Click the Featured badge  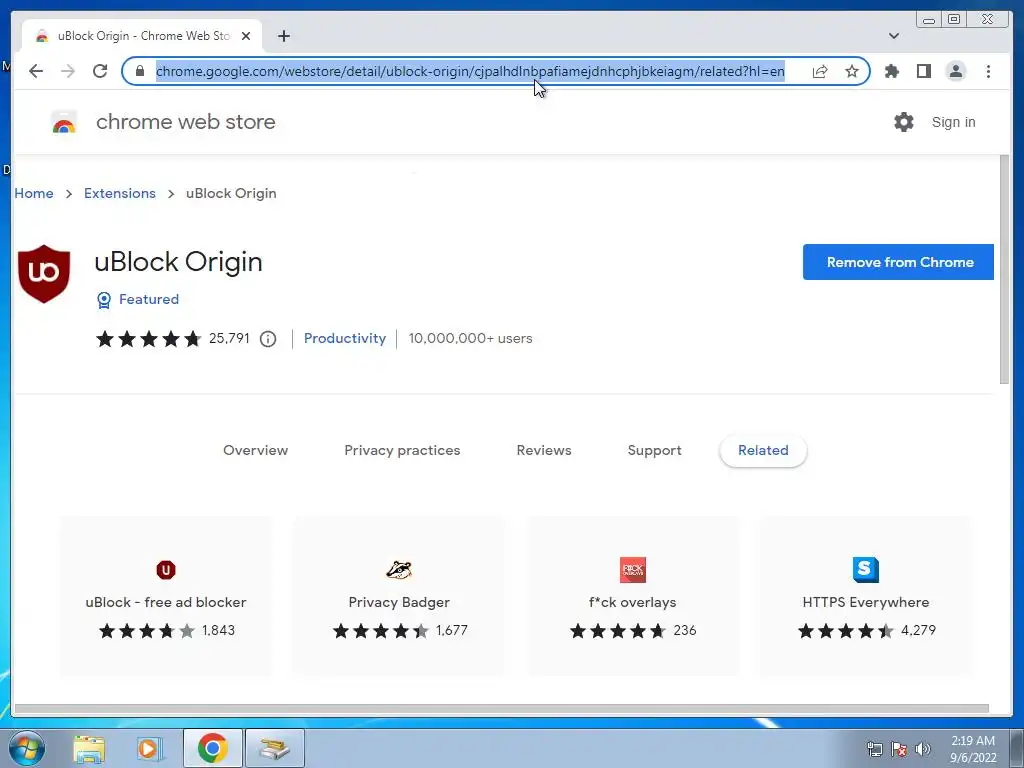(138, 299)
